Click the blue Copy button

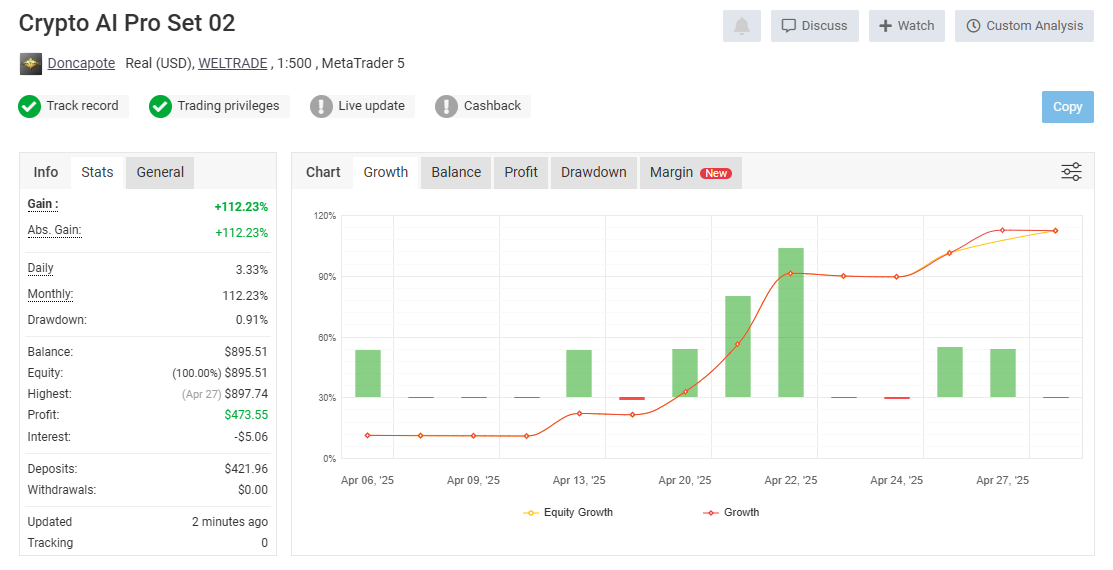1068,107
